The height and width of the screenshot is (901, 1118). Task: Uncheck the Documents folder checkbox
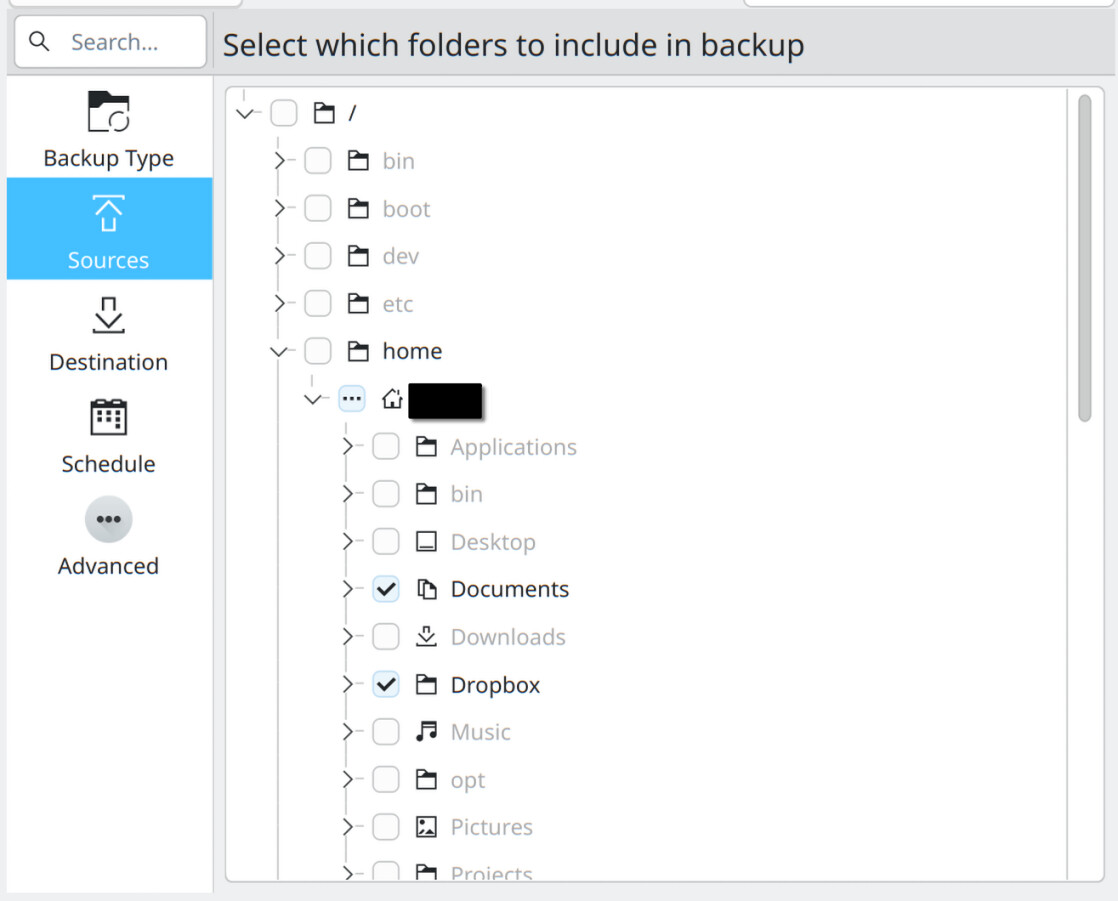[386, 589]
